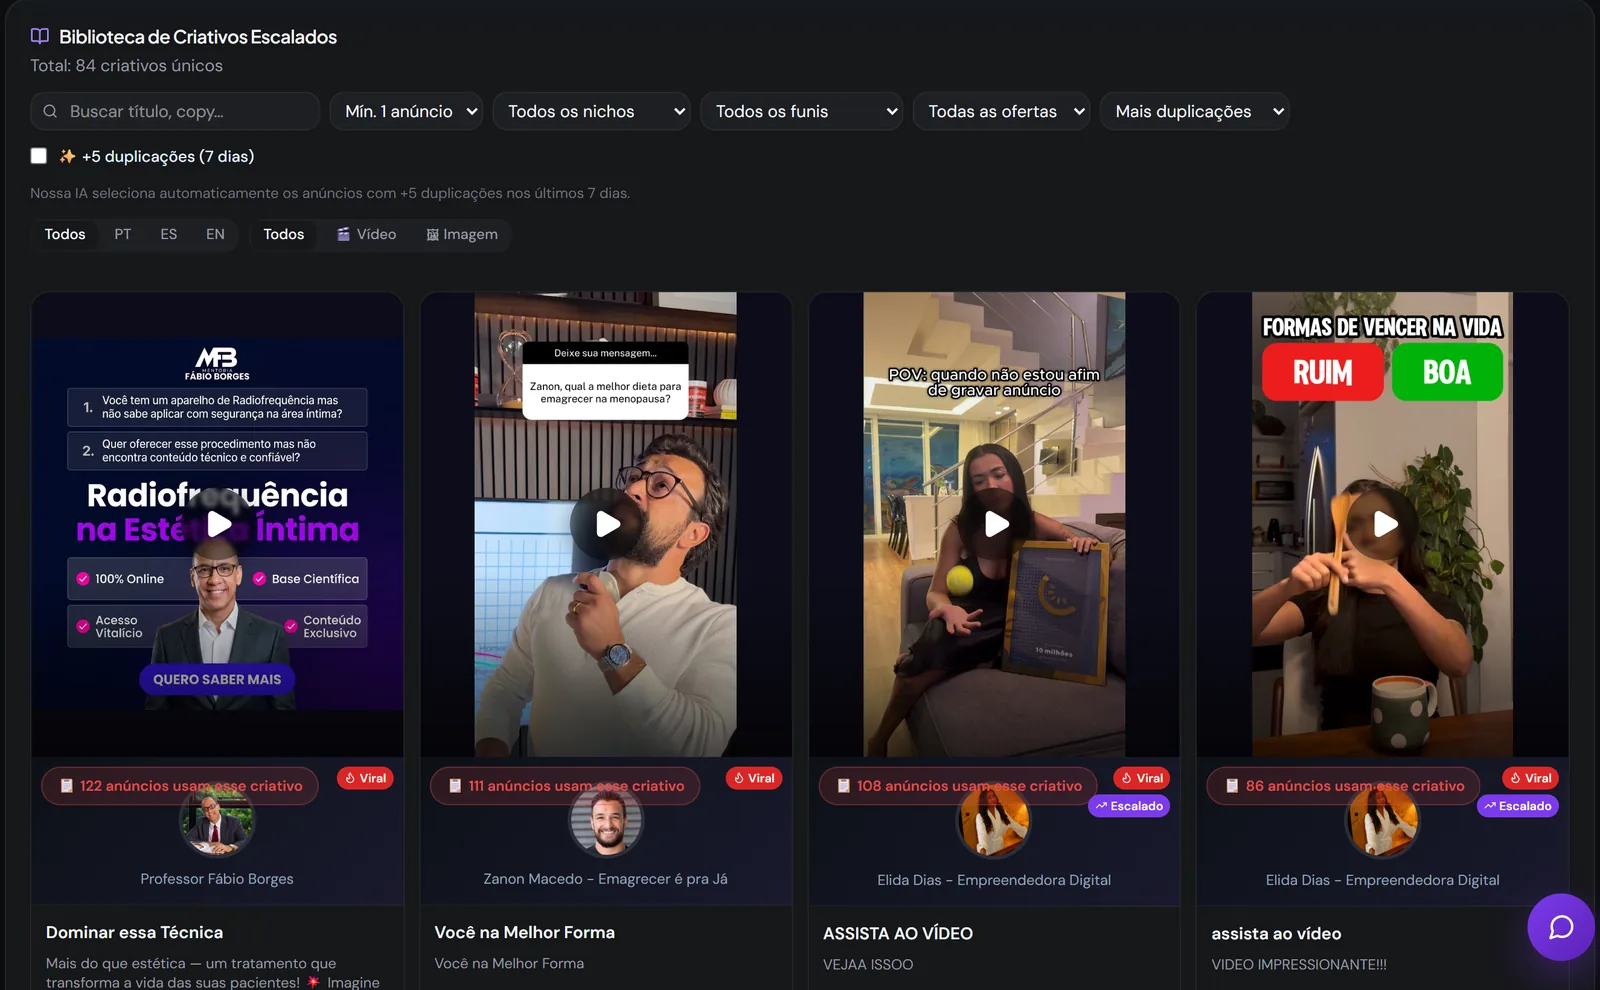Open the Todas as ofertas dropdown

tap(1002, 111)
